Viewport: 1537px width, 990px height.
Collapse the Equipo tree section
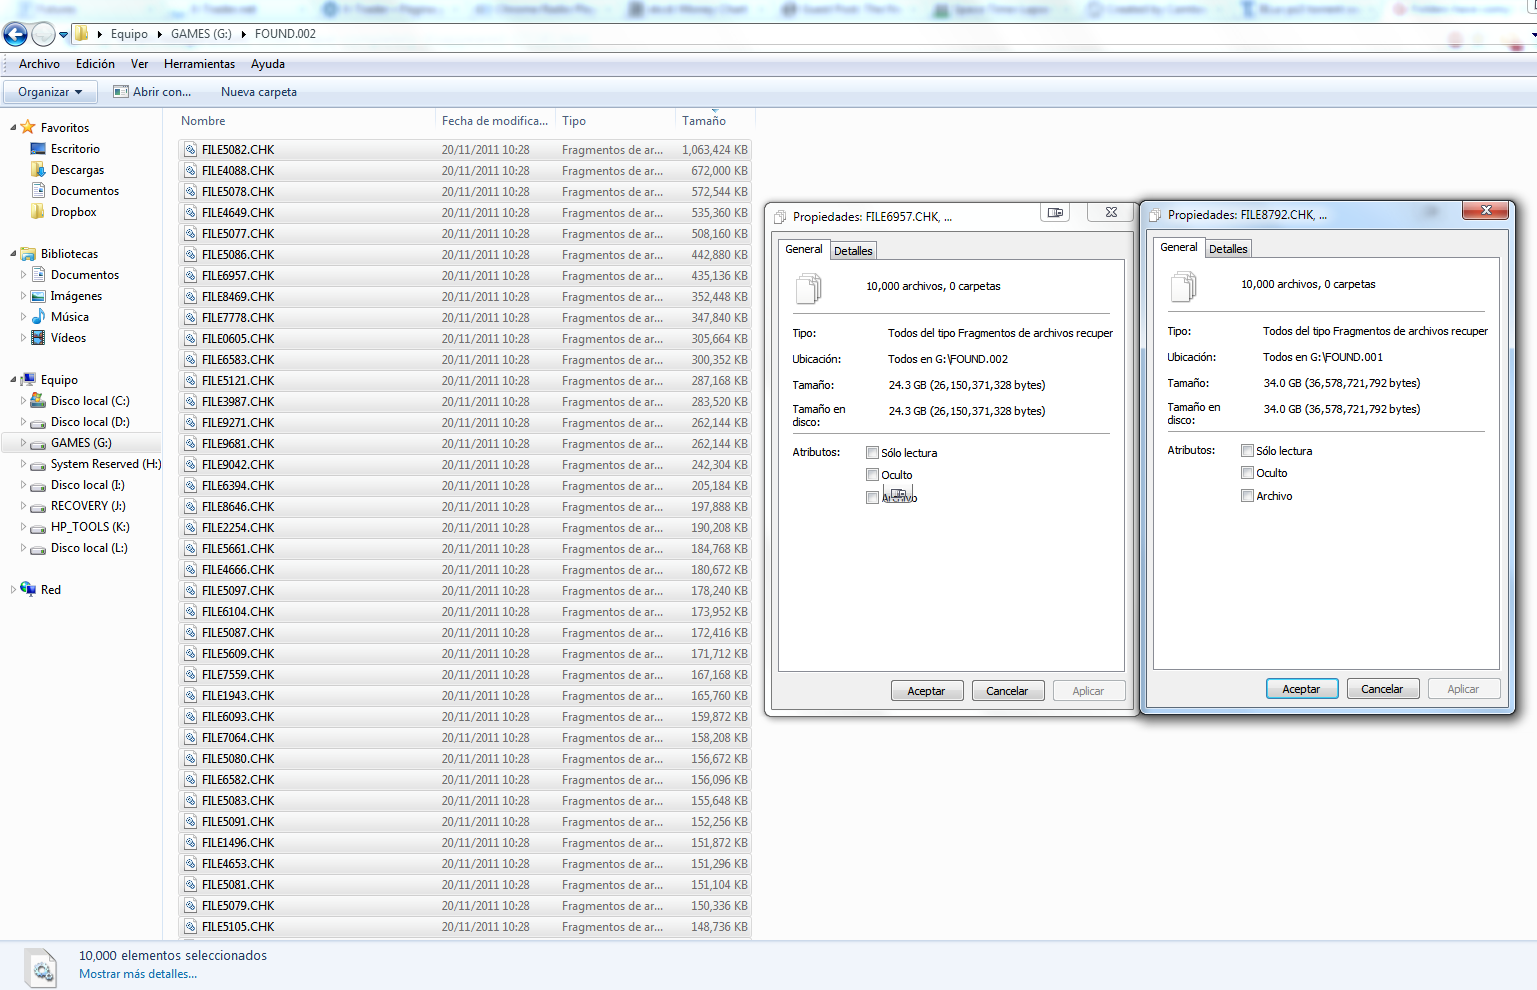pos(13,380)
